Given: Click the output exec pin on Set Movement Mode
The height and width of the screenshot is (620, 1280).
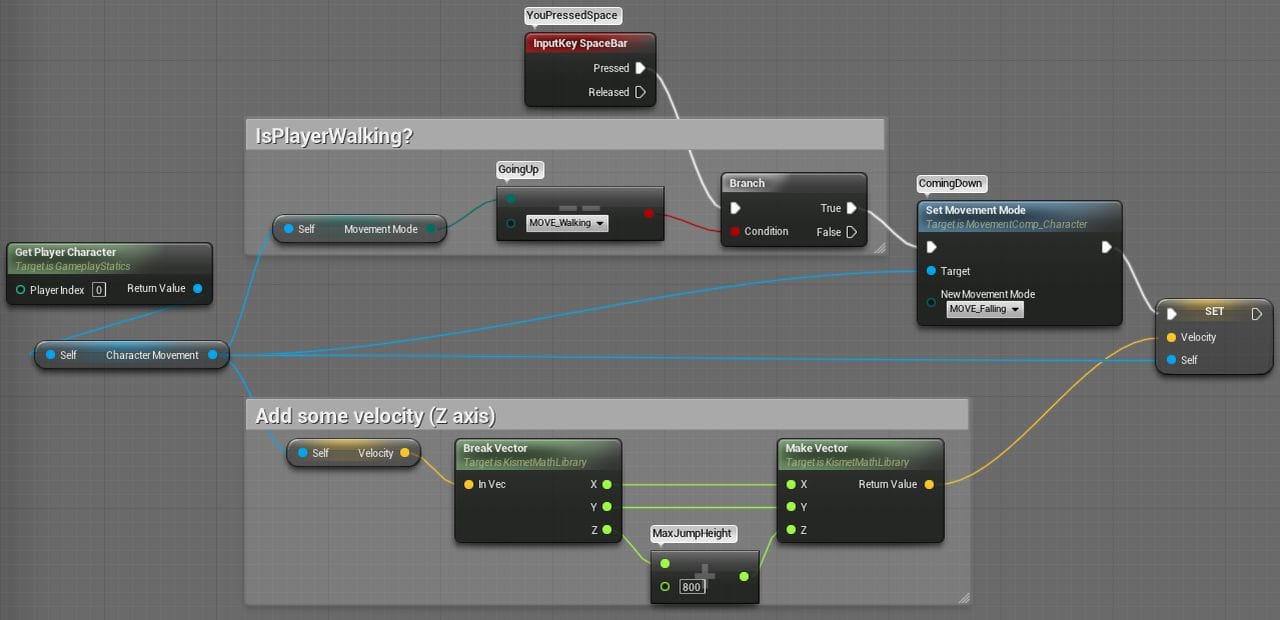Looking at the screenshot, I should [x=1106, y=247].
